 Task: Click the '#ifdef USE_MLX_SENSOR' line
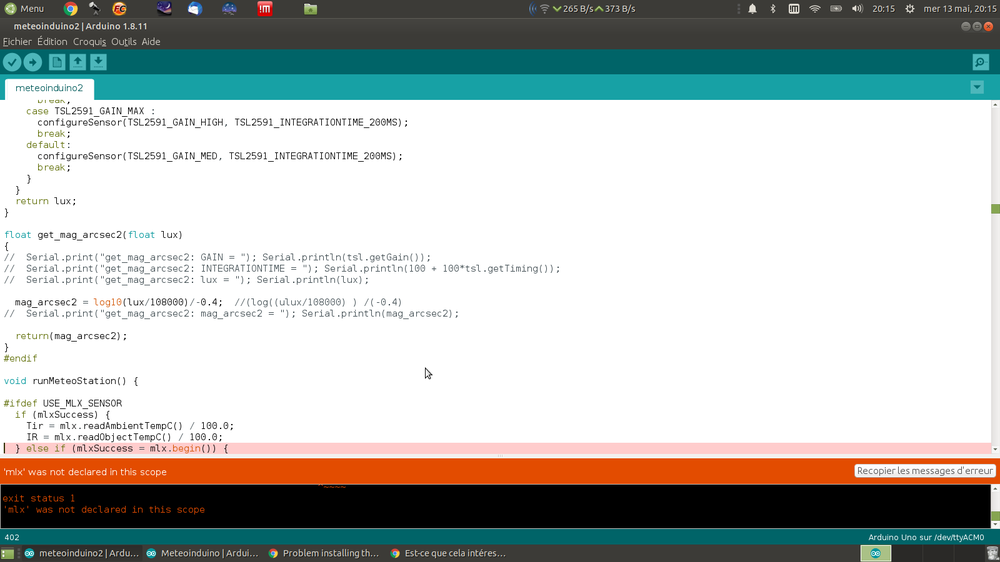click(62, 403)
